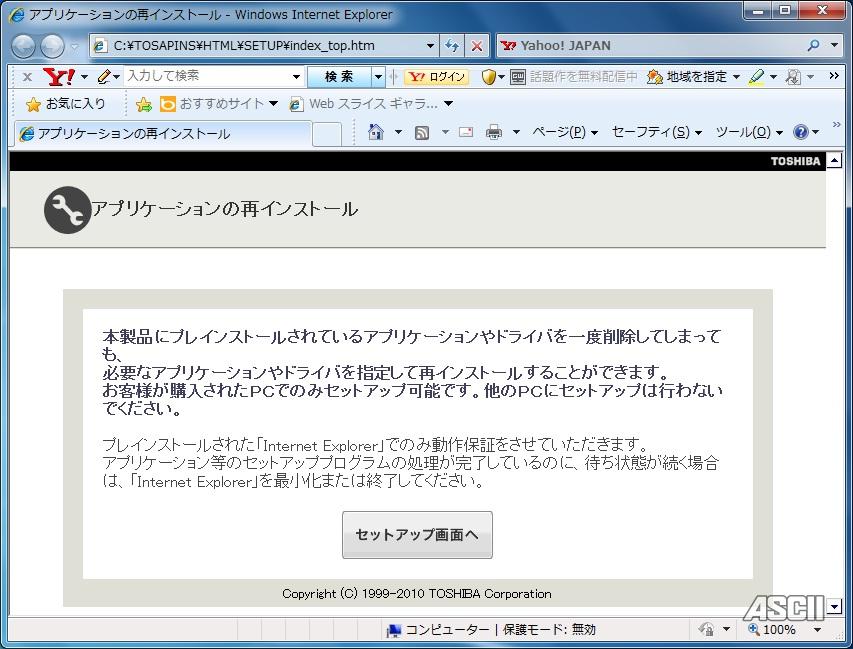Click the wrench icon in page header
Image resolution: width=853 pixels, height=649 pixels.
[67, 210]
